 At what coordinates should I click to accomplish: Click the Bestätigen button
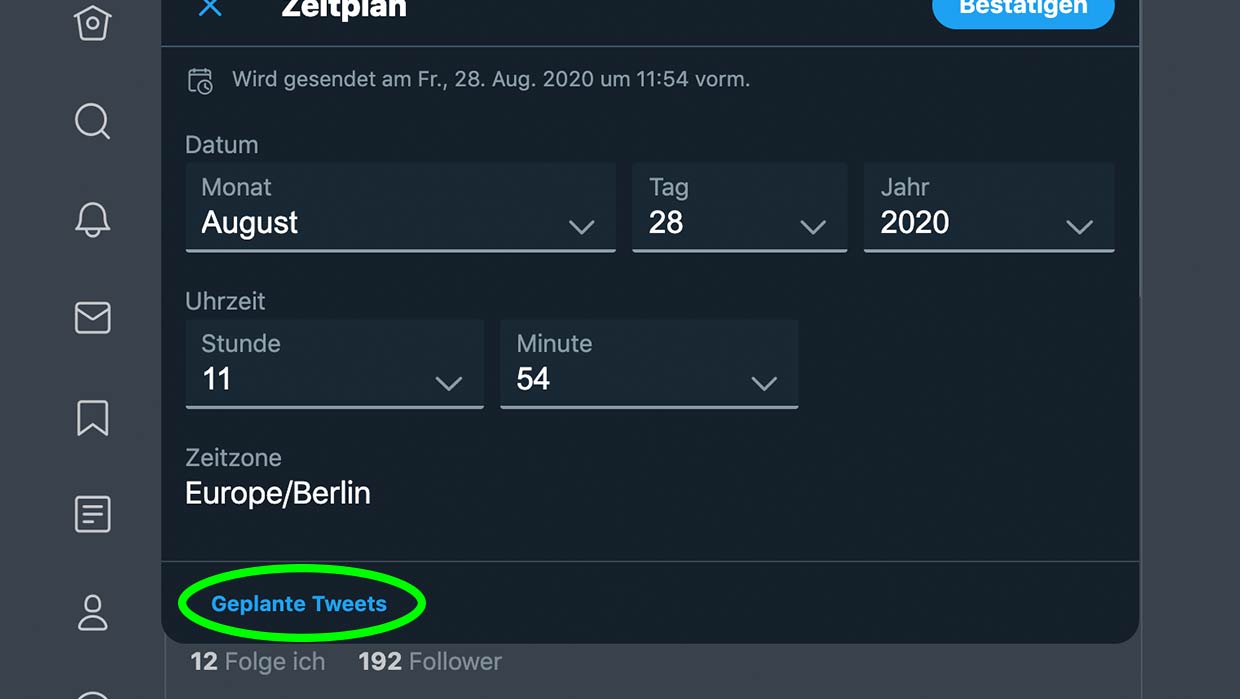coord(1023,9)
